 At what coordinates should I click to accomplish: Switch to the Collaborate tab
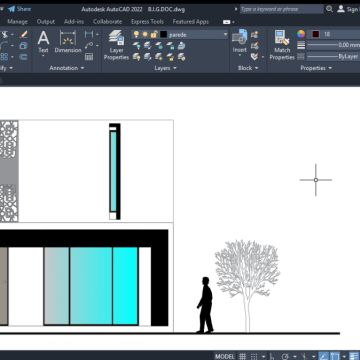[x=107, y=22]
